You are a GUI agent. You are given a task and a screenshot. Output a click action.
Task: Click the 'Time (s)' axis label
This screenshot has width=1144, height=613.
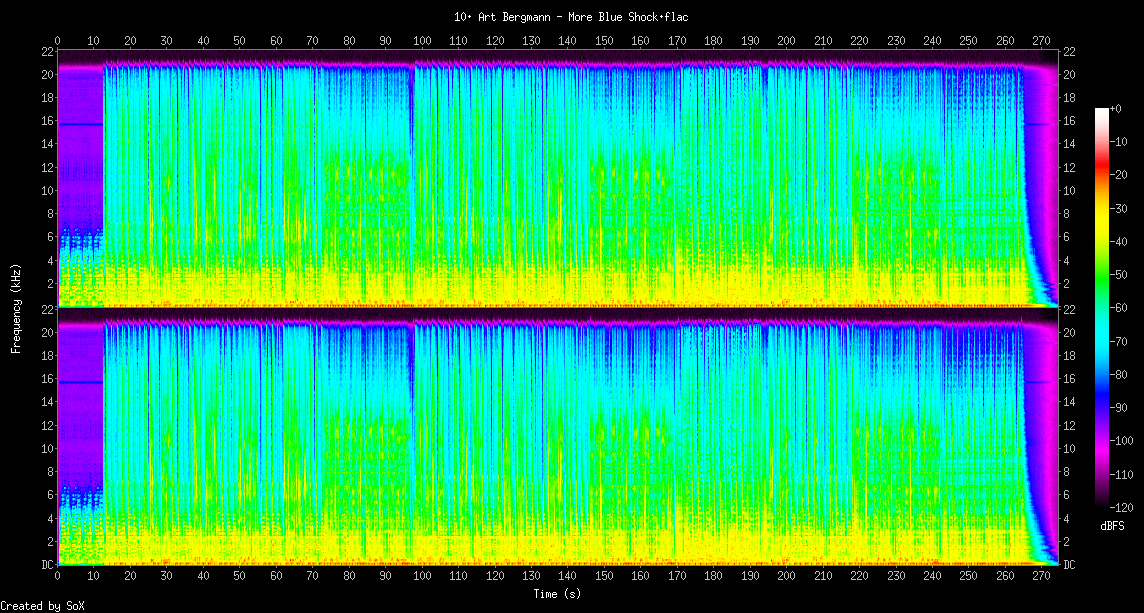click(x=556, y=593)
